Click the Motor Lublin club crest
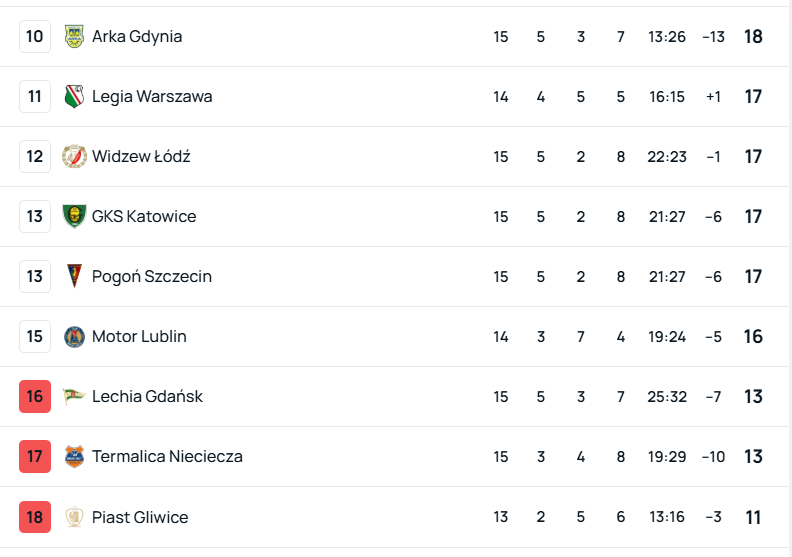This screenshot has height=557, width=792. (74, 337)
